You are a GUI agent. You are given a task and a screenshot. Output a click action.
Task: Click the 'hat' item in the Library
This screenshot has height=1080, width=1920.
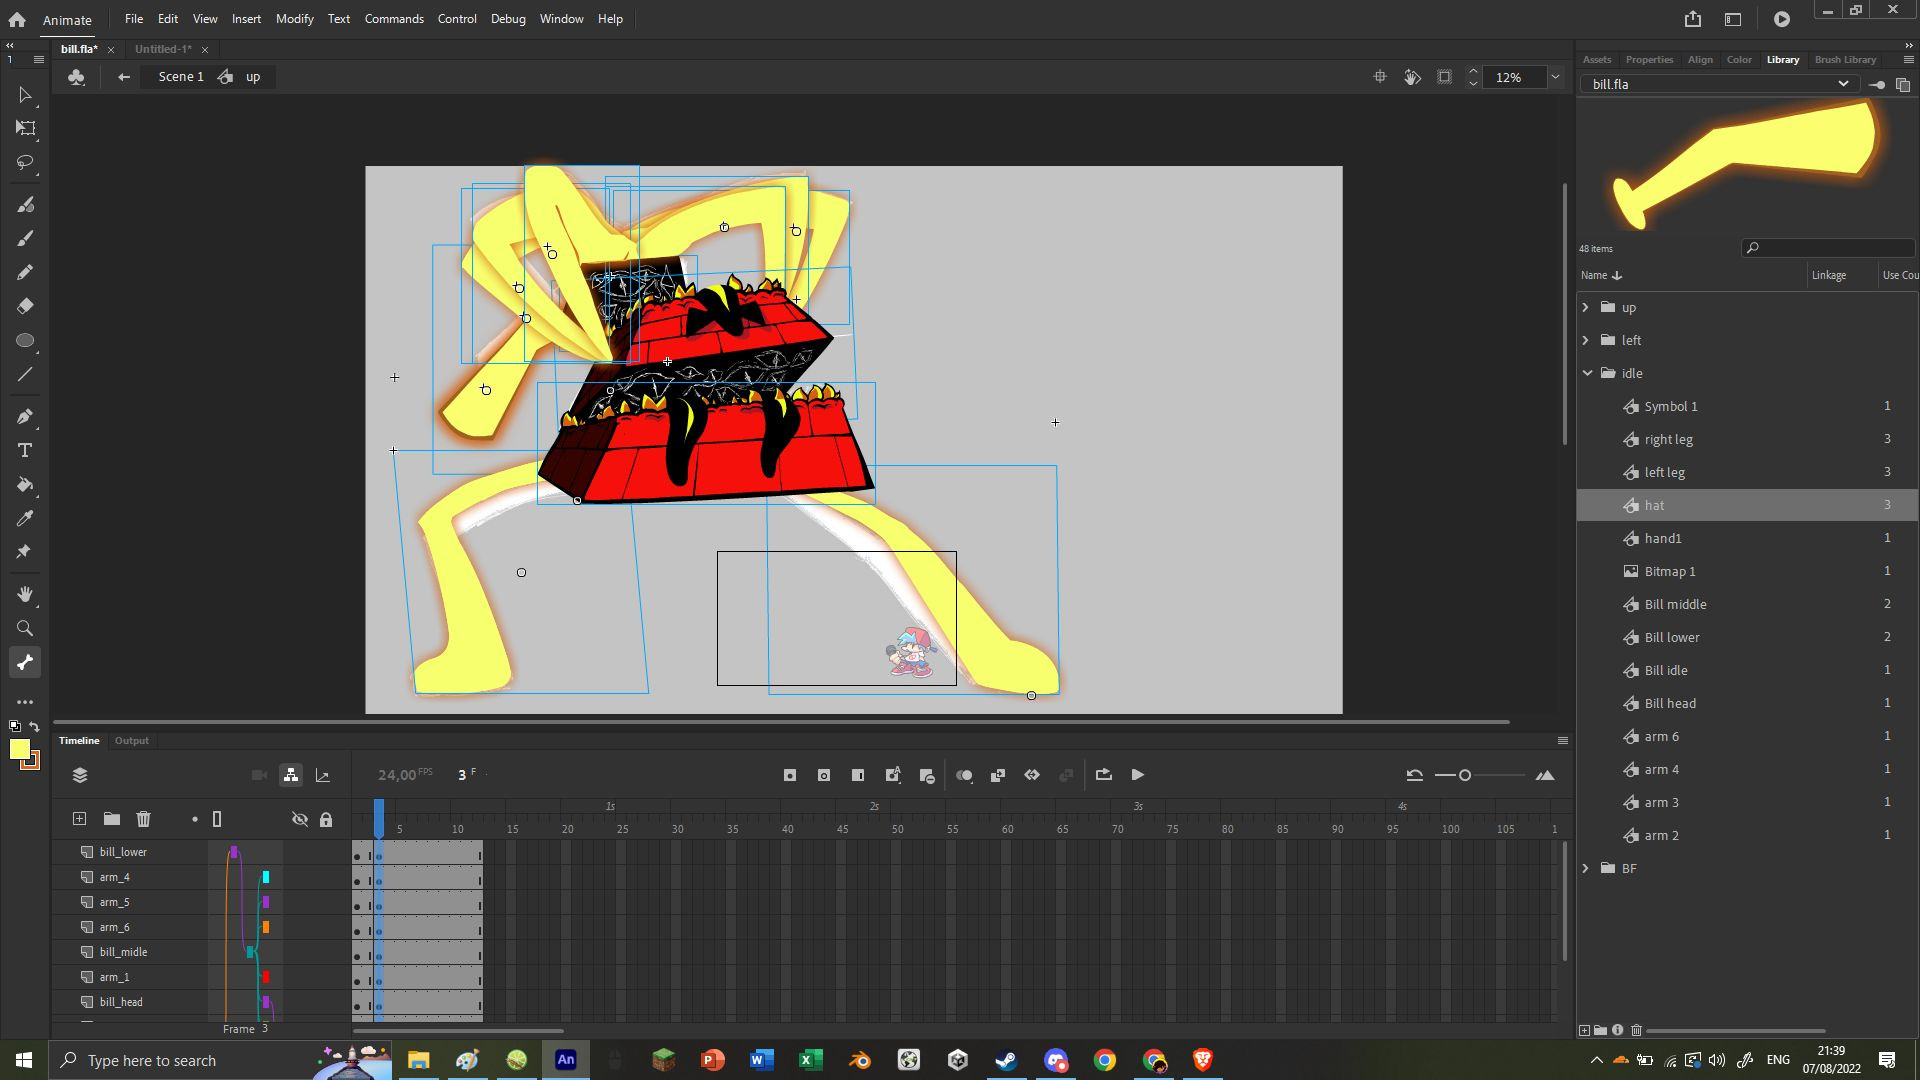point(1656,505)
